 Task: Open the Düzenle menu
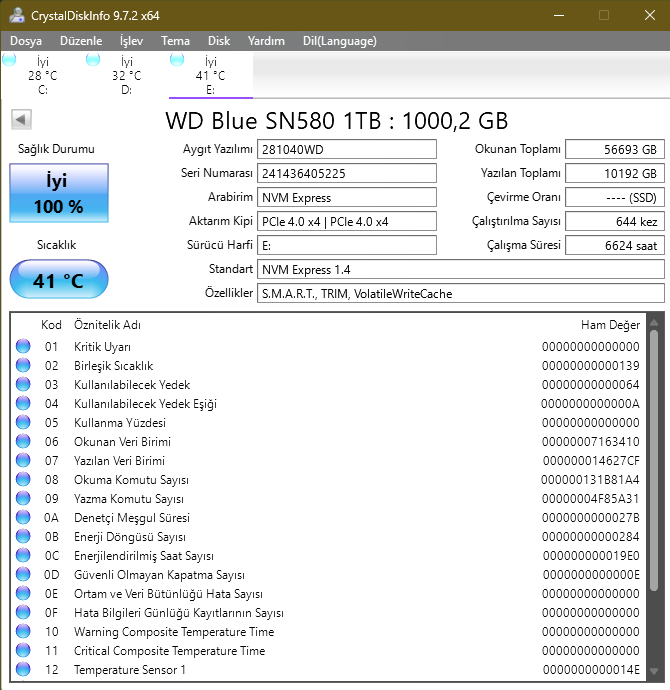[x=81, y=41]
